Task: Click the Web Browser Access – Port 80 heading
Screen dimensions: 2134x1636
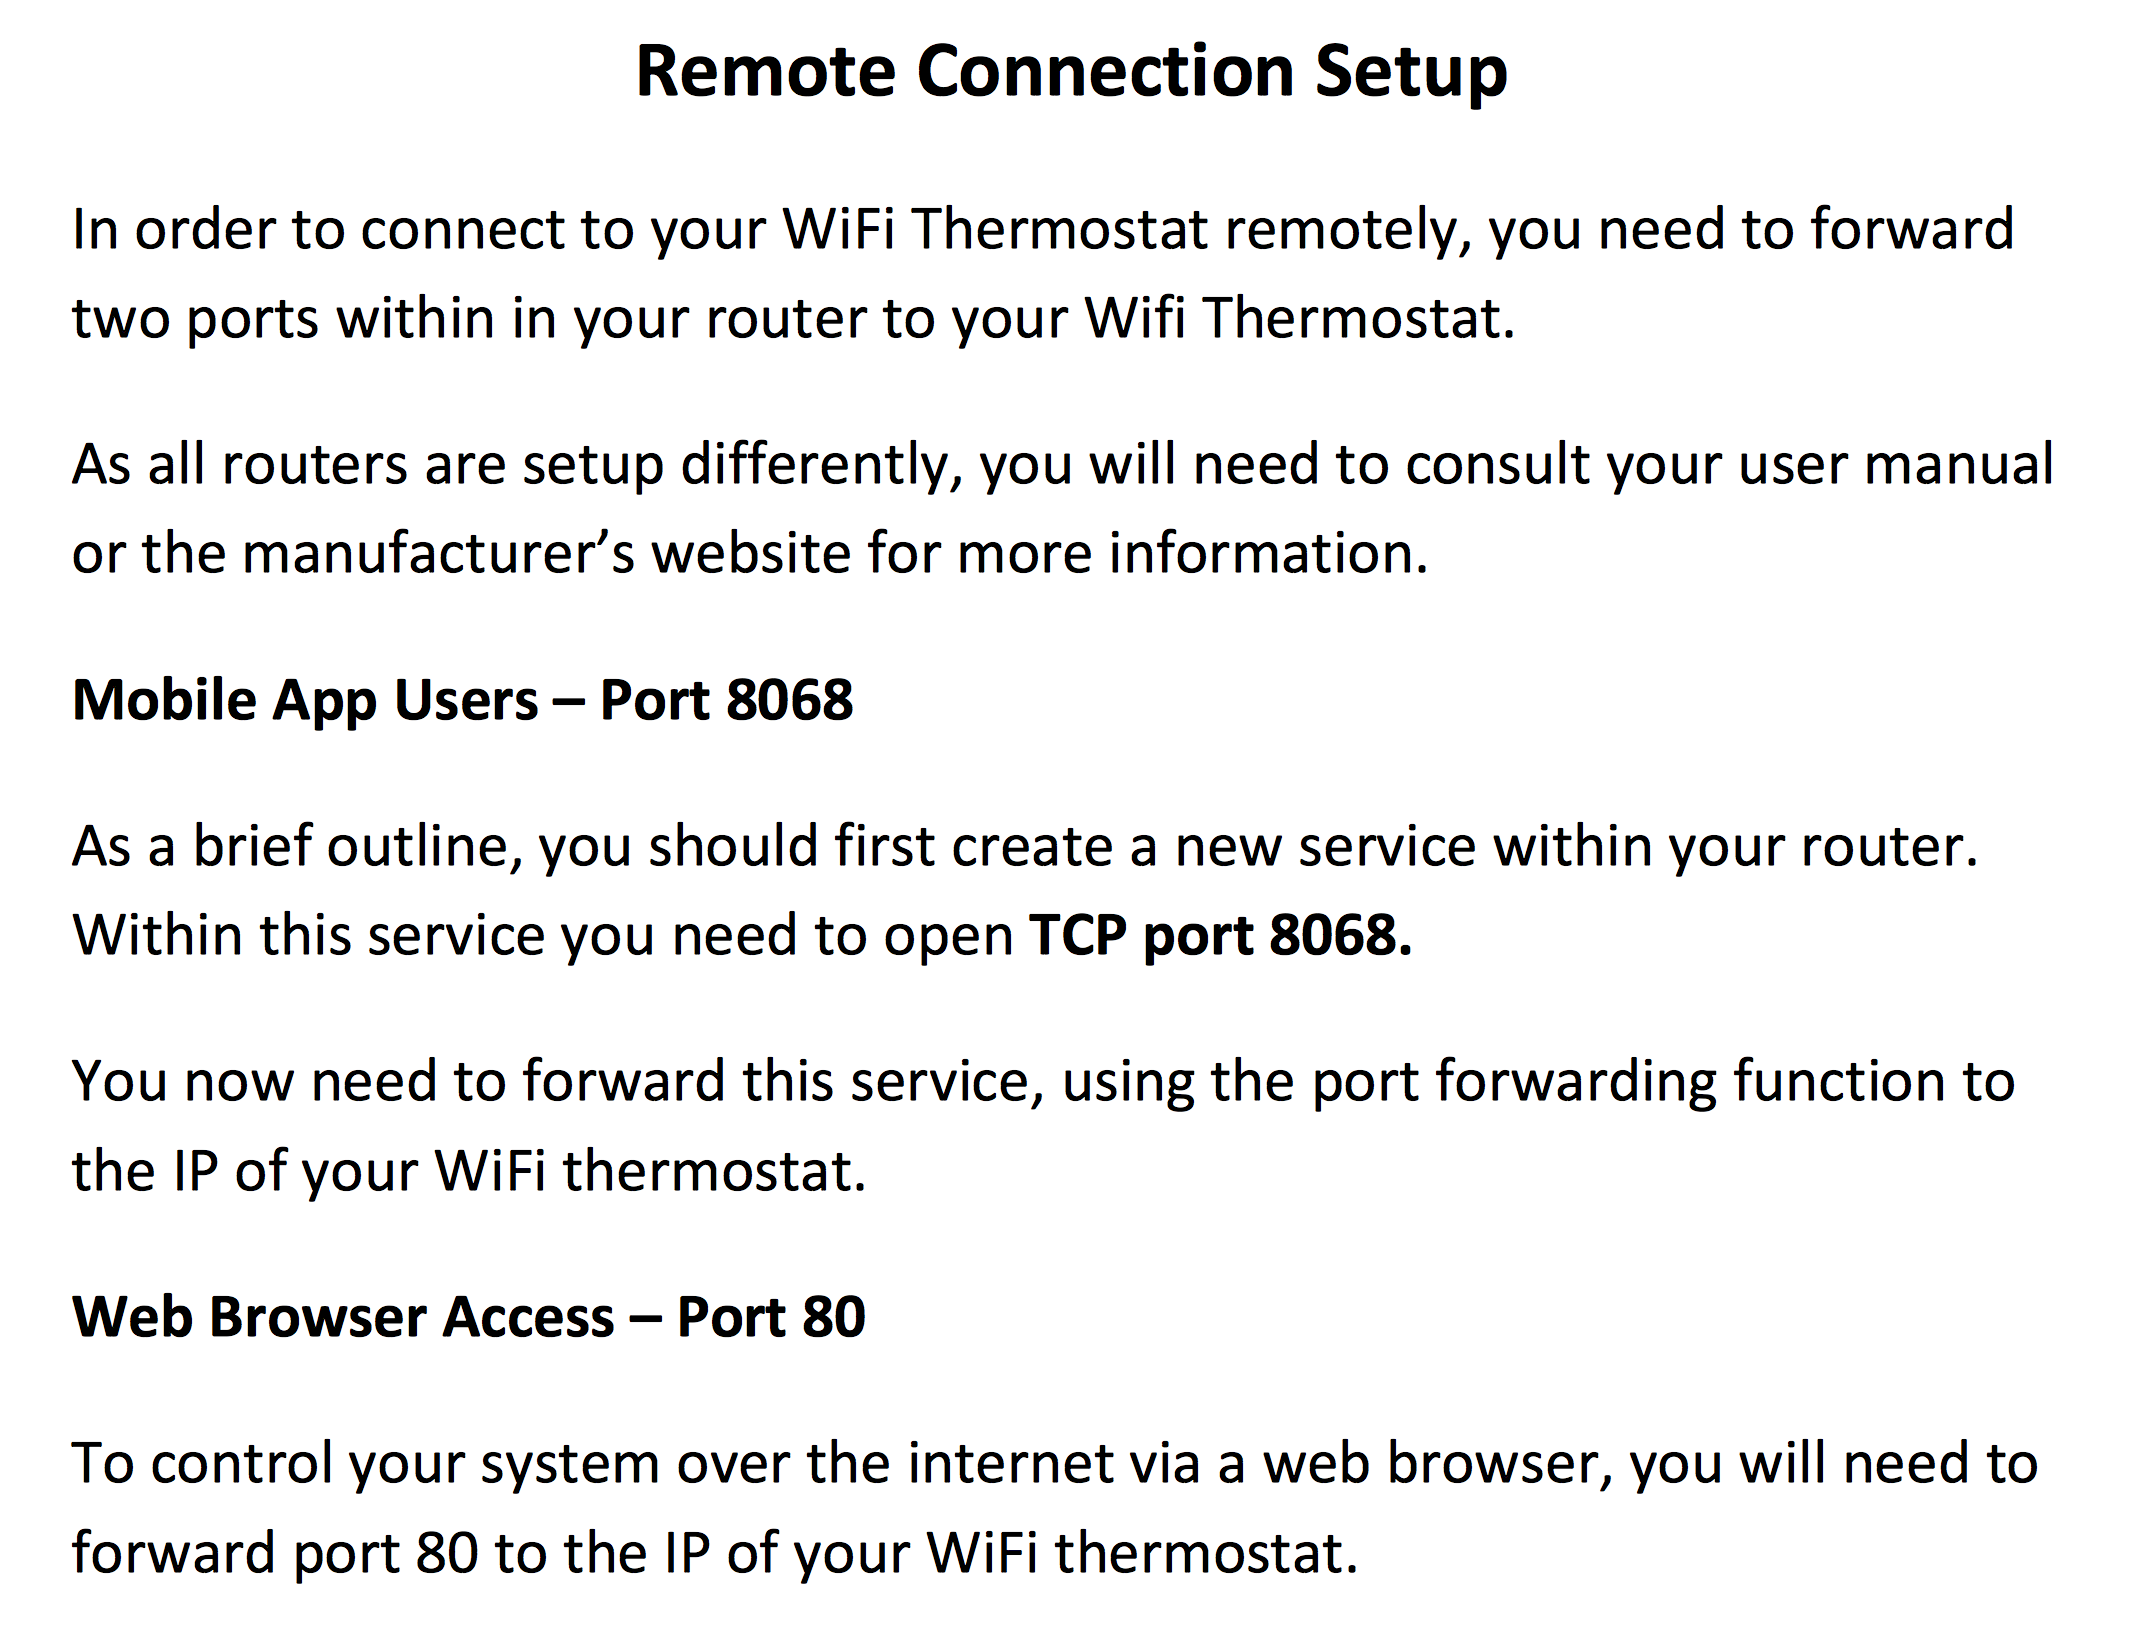Action: click(469, 1317)
